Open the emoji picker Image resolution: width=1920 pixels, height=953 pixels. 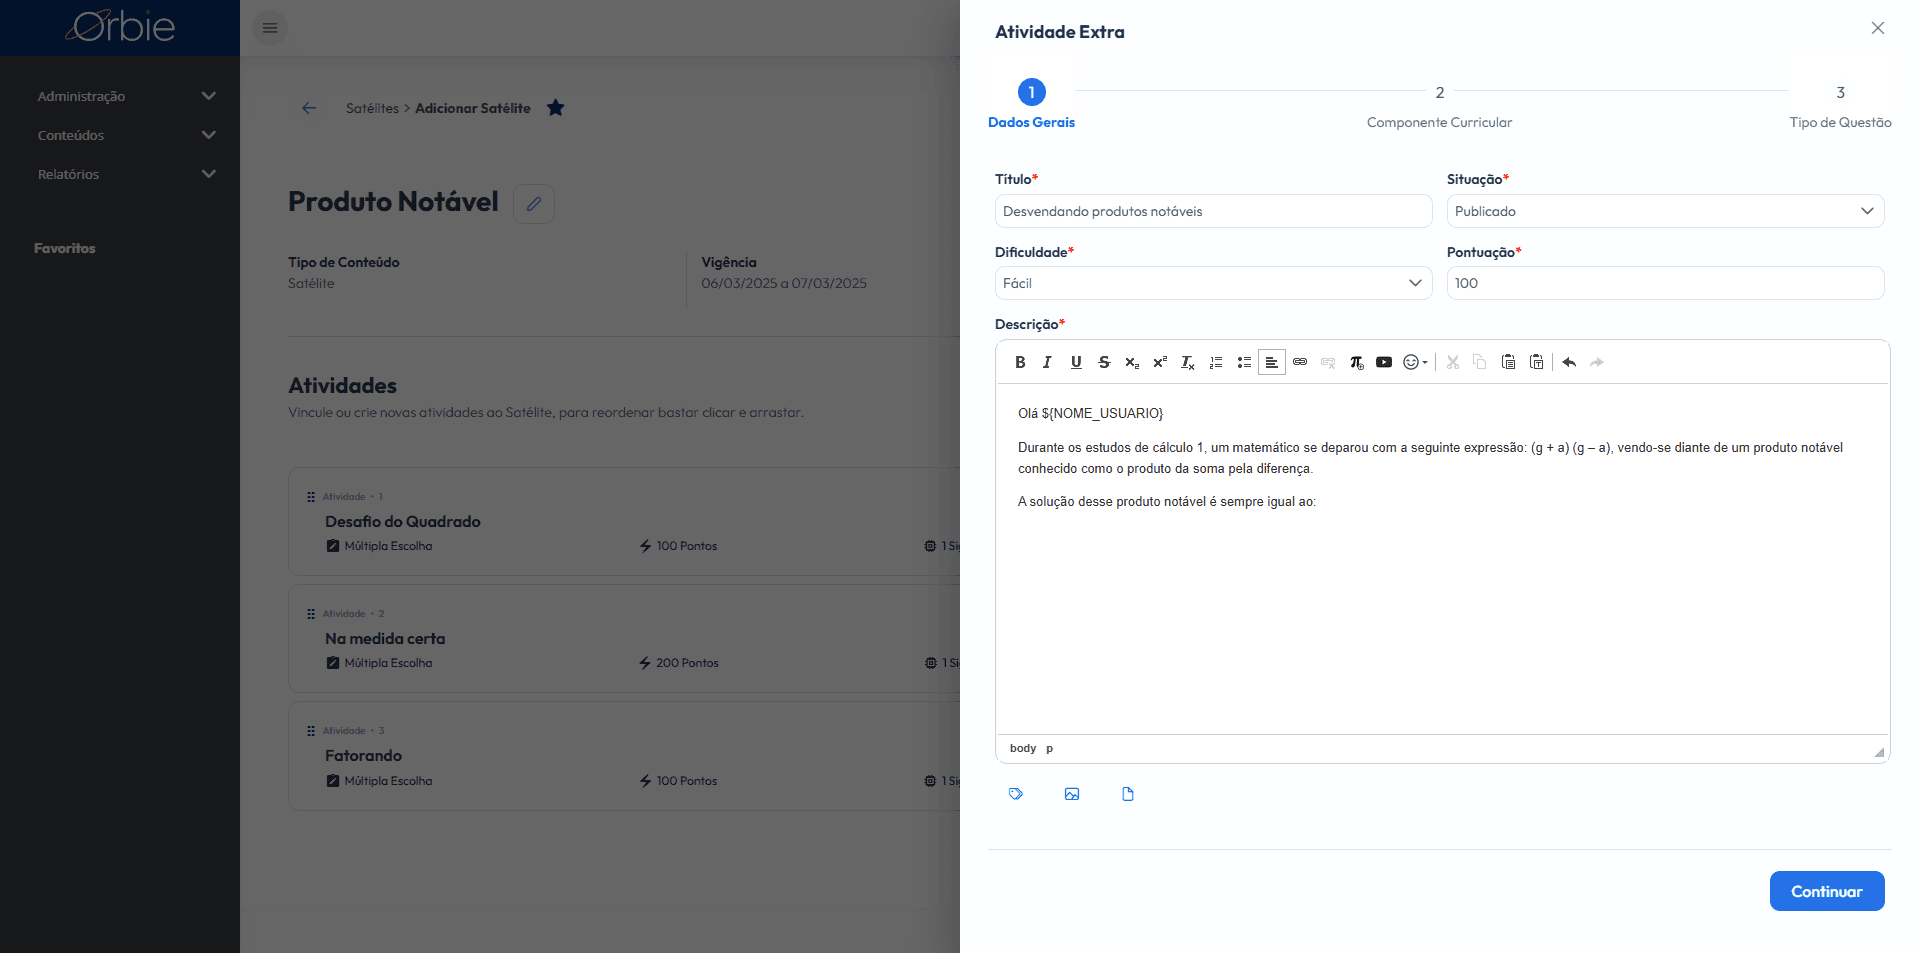(1415, 362)
